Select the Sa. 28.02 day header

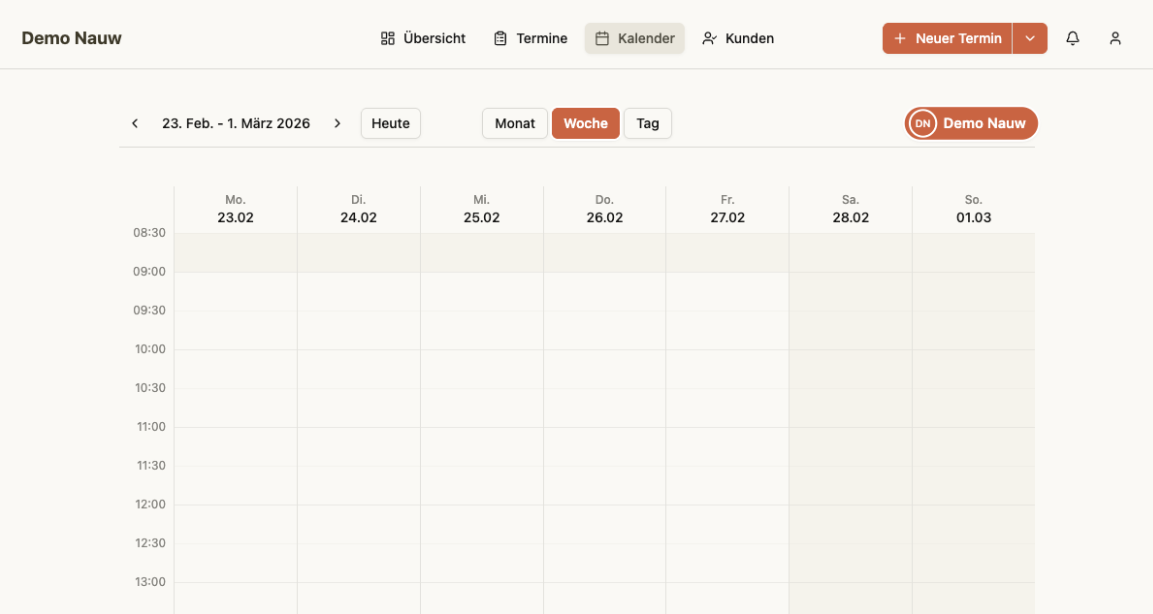click(851, 209)
